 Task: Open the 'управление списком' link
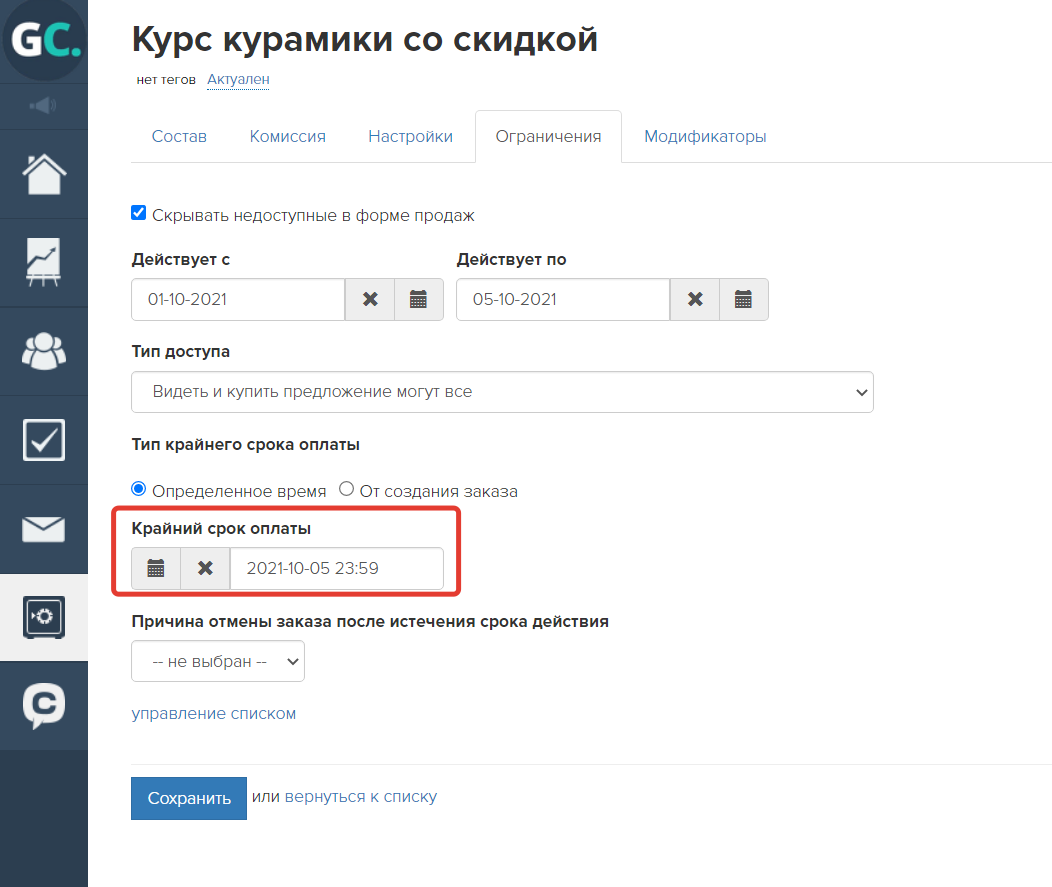[x=213, y=713]
